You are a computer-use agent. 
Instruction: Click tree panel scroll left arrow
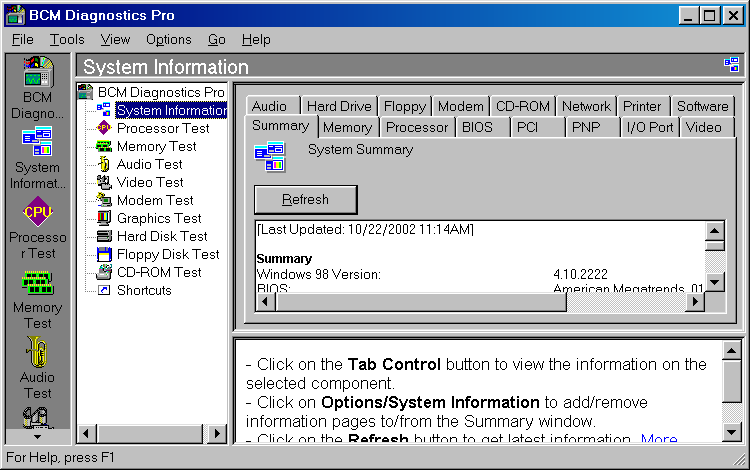[87, 434]
